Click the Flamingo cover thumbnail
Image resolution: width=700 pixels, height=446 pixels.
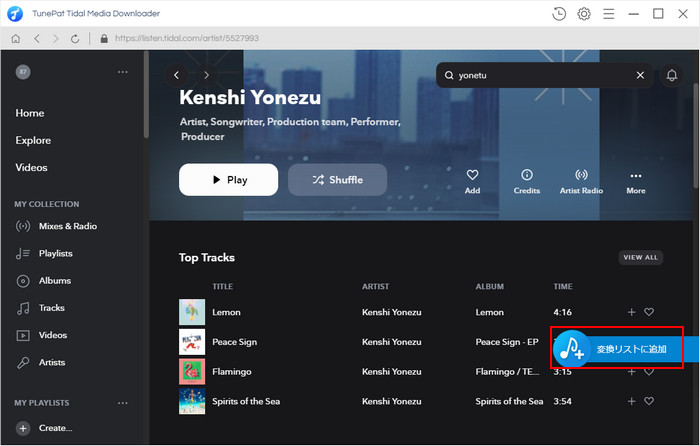pos(192,371)
